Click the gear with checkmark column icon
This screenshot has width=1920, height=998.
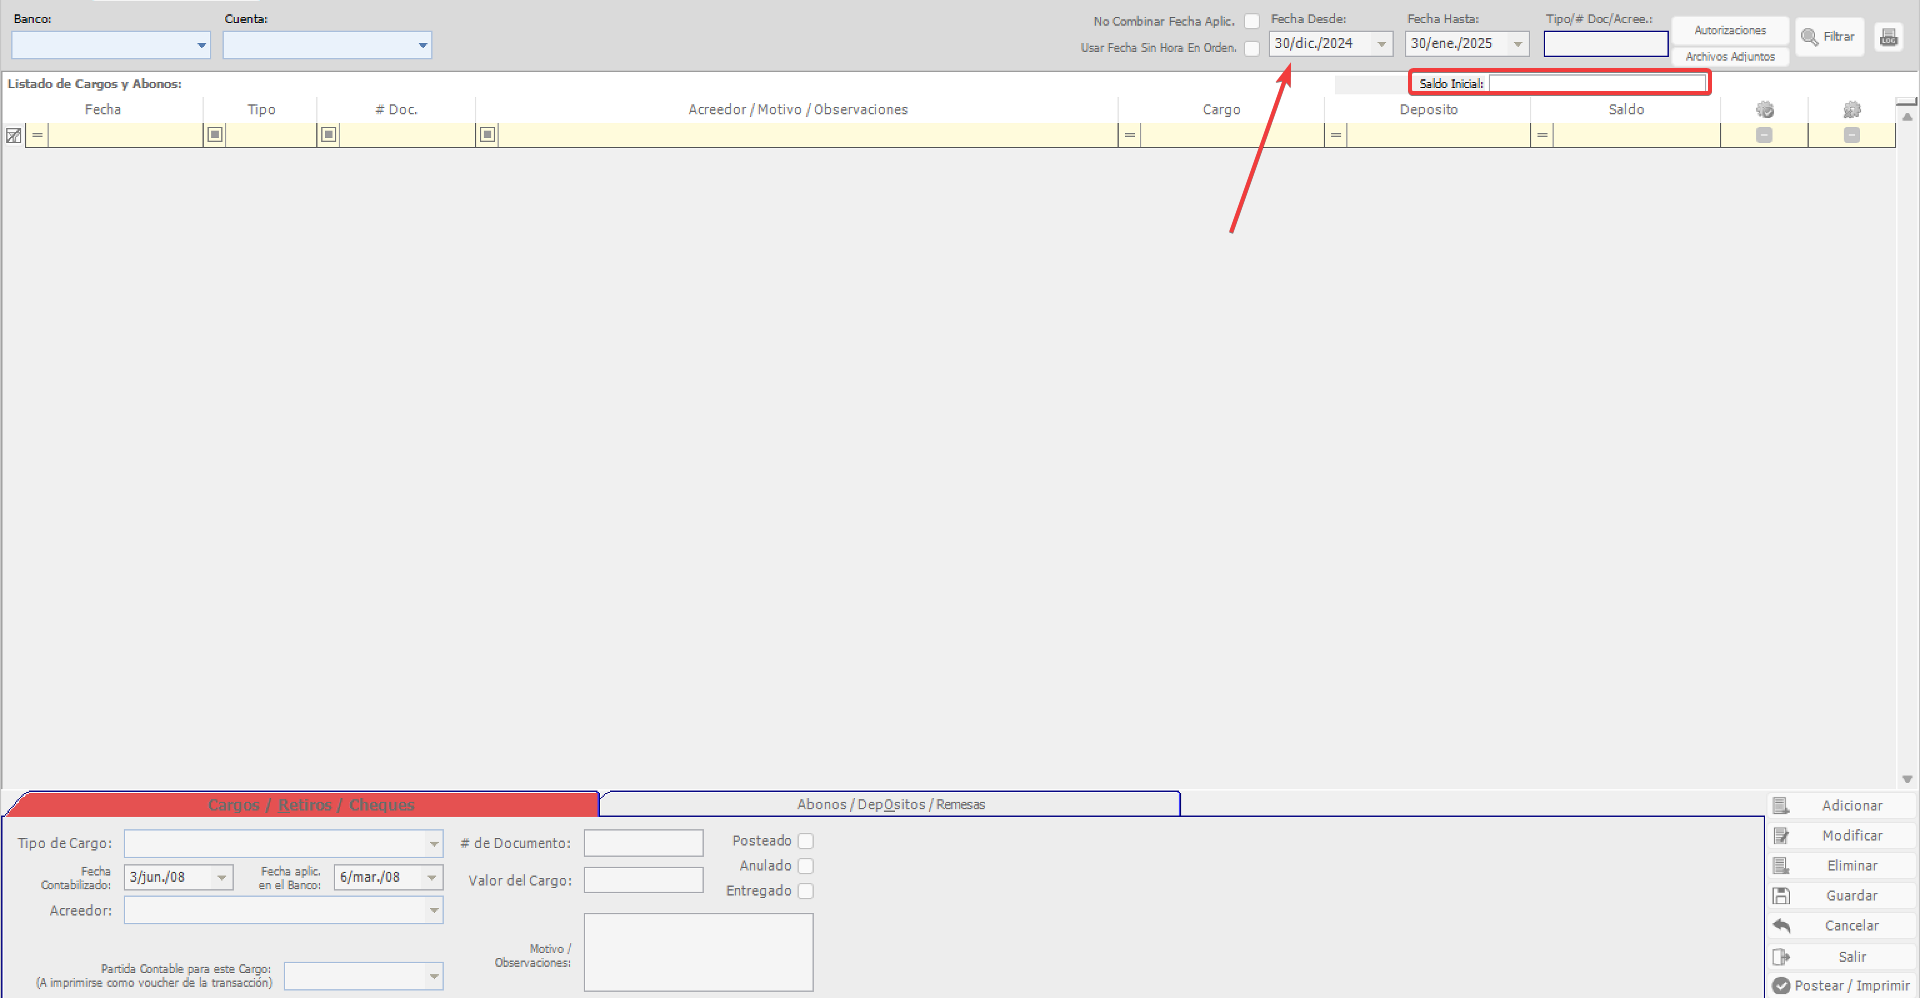coord(1764,110)
